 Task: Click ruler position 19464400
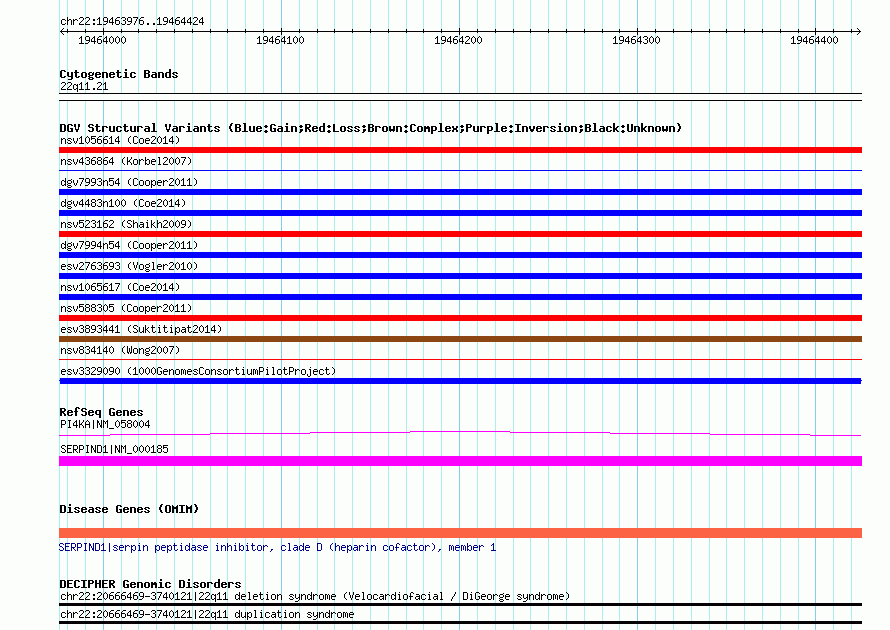pos(814,40)
